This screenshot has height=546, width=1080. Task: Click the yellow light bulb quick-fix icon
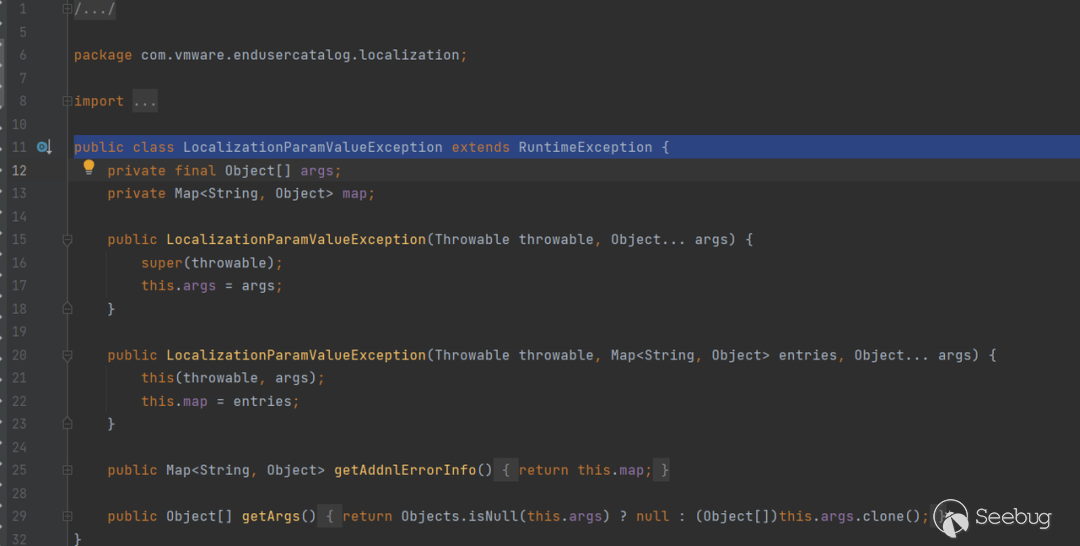(89, 167)
